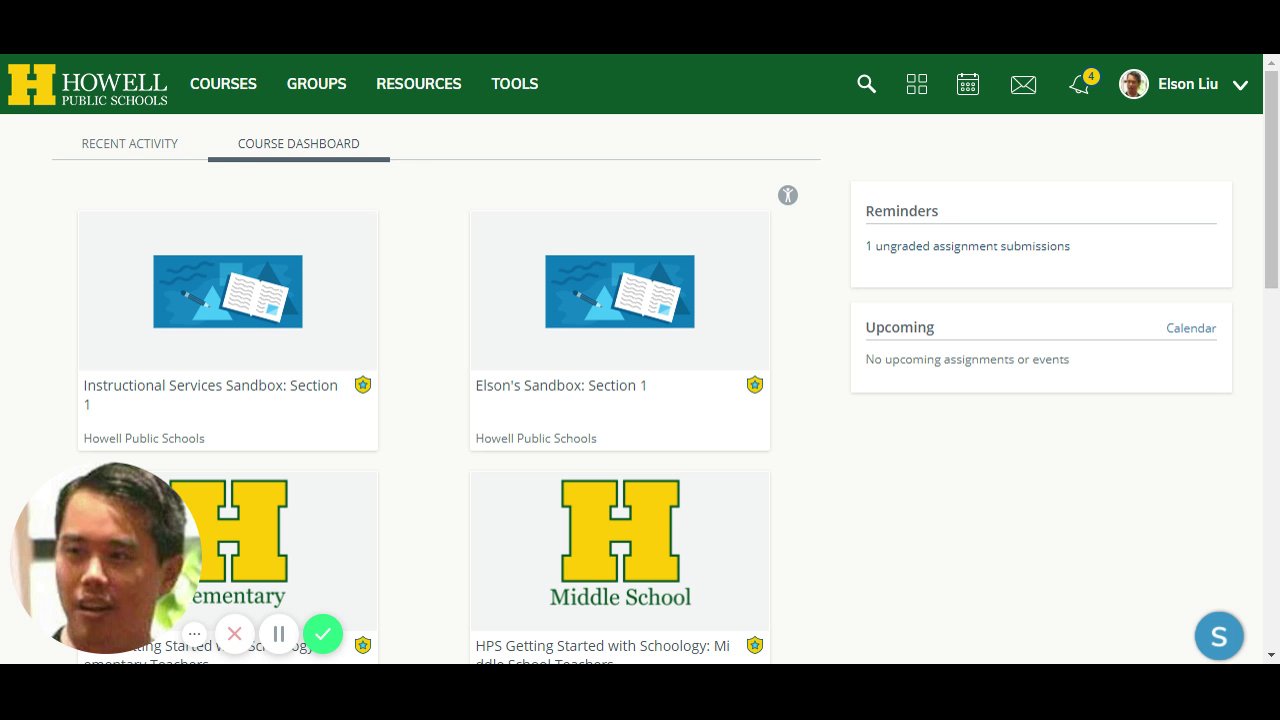Click badge icon on Middle School Teachers card
Screen dimensions: 1280x720
click(755, 646)
